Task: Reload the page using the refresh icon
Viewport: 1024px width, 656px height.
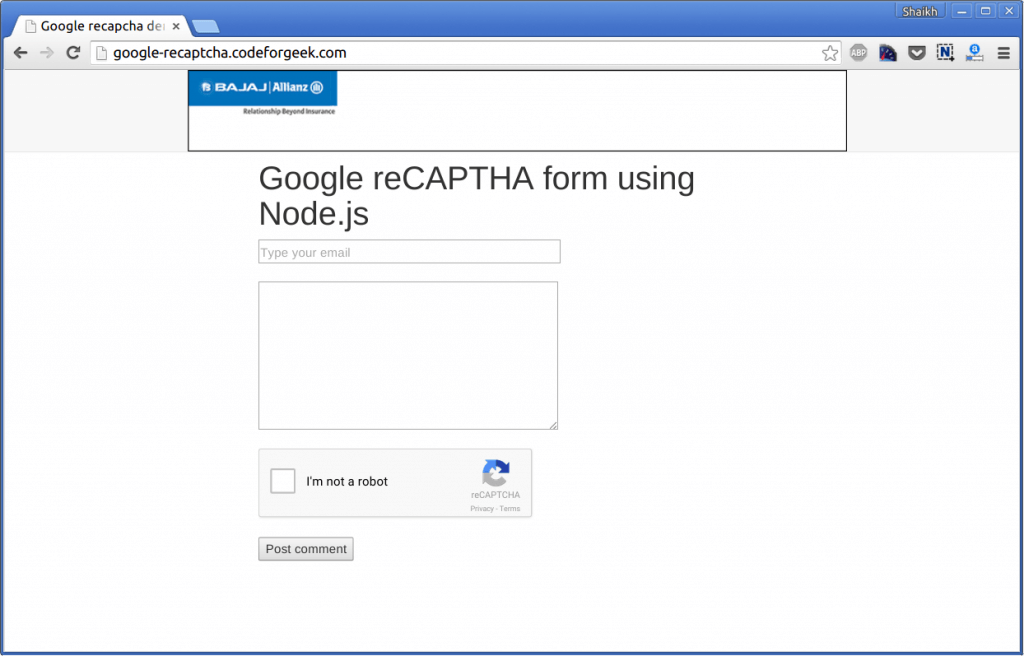Action: click(x=72, y=52)
